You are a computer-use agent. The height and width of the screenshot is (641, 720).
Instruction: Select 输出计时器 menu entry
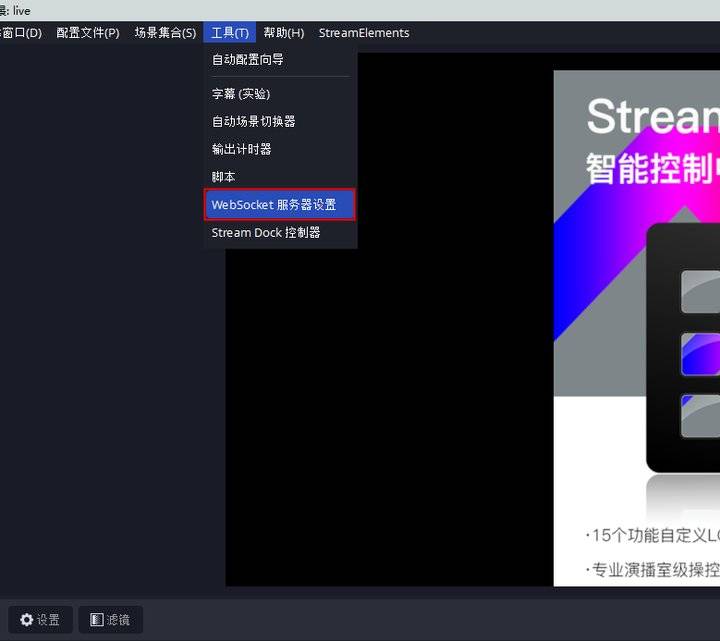click(280, 149)
